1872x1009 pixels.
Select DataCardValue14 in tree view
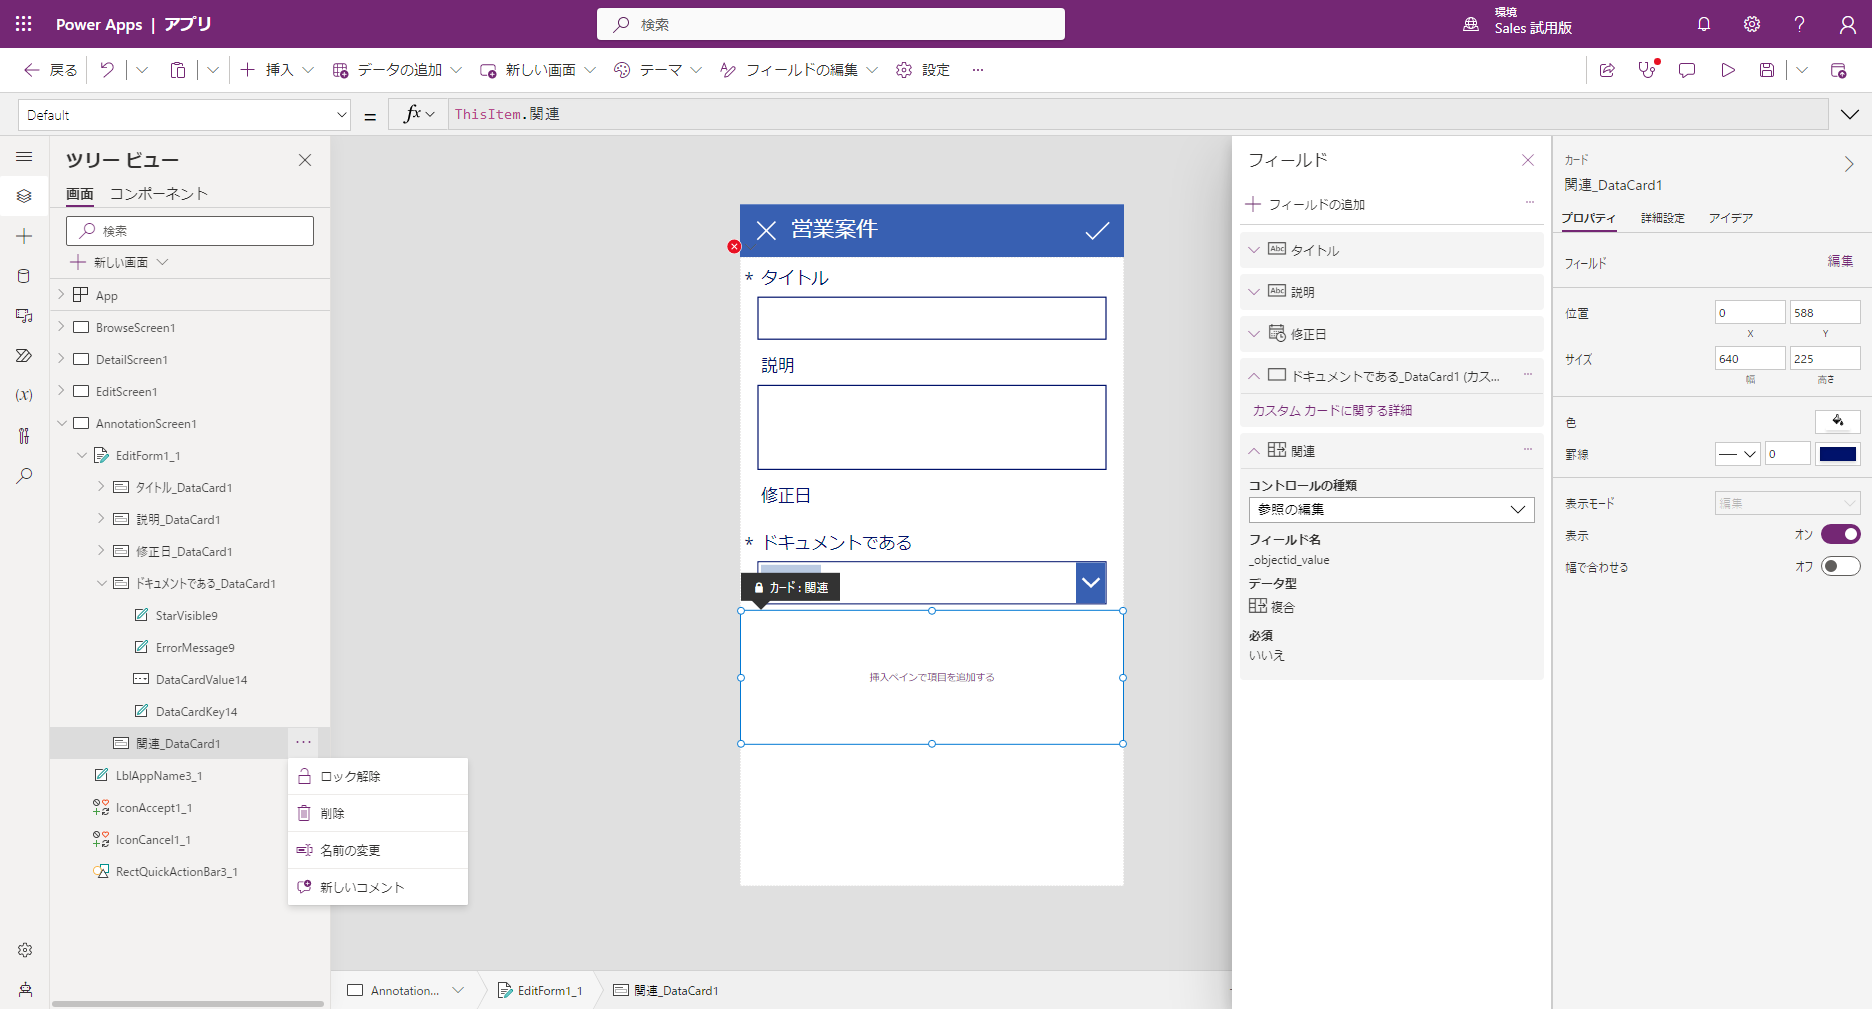tap(201, 680)
